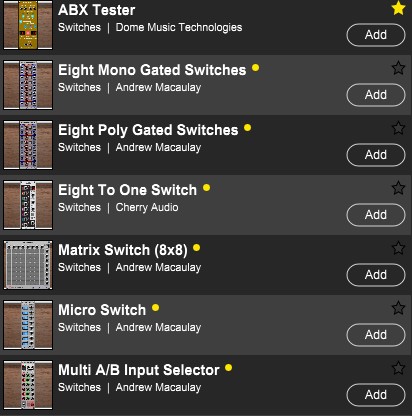Viewport: 412px width, 416px height.
Task: Select 'Eight Mono Gated Switches' title
Action: click(x=152, y=70)
